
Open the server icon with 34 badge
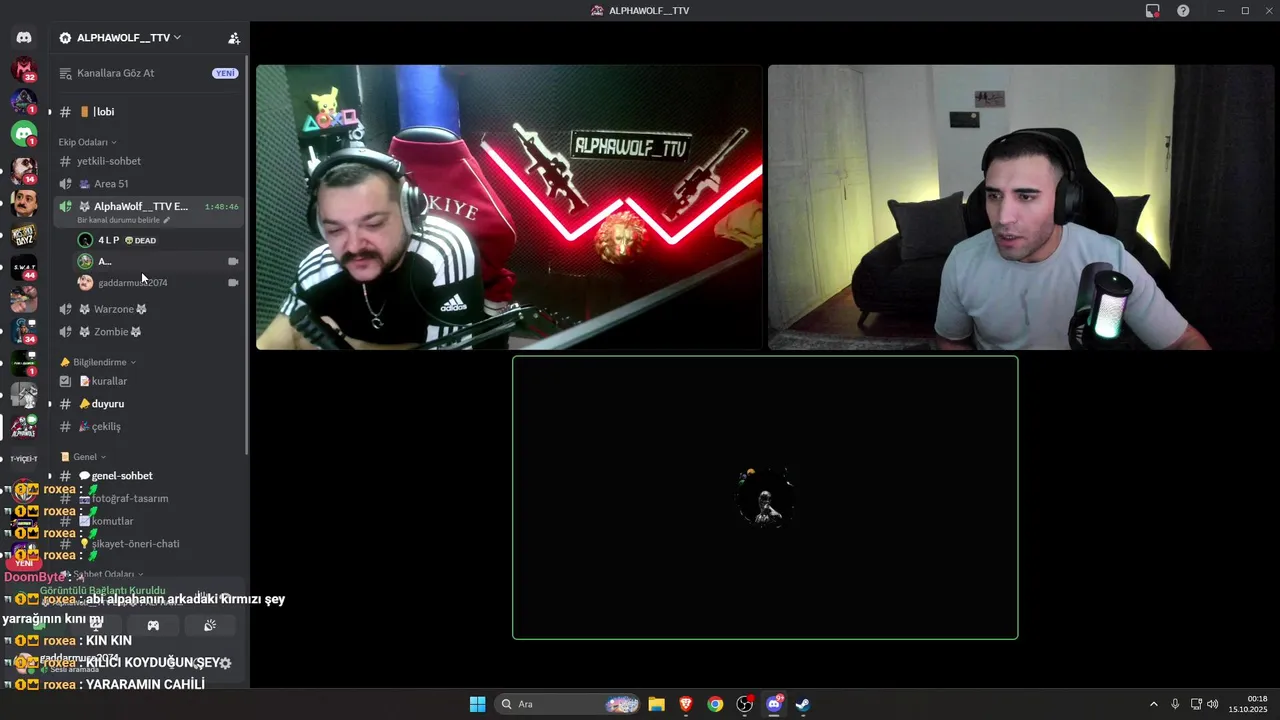[x=24, y=331]
